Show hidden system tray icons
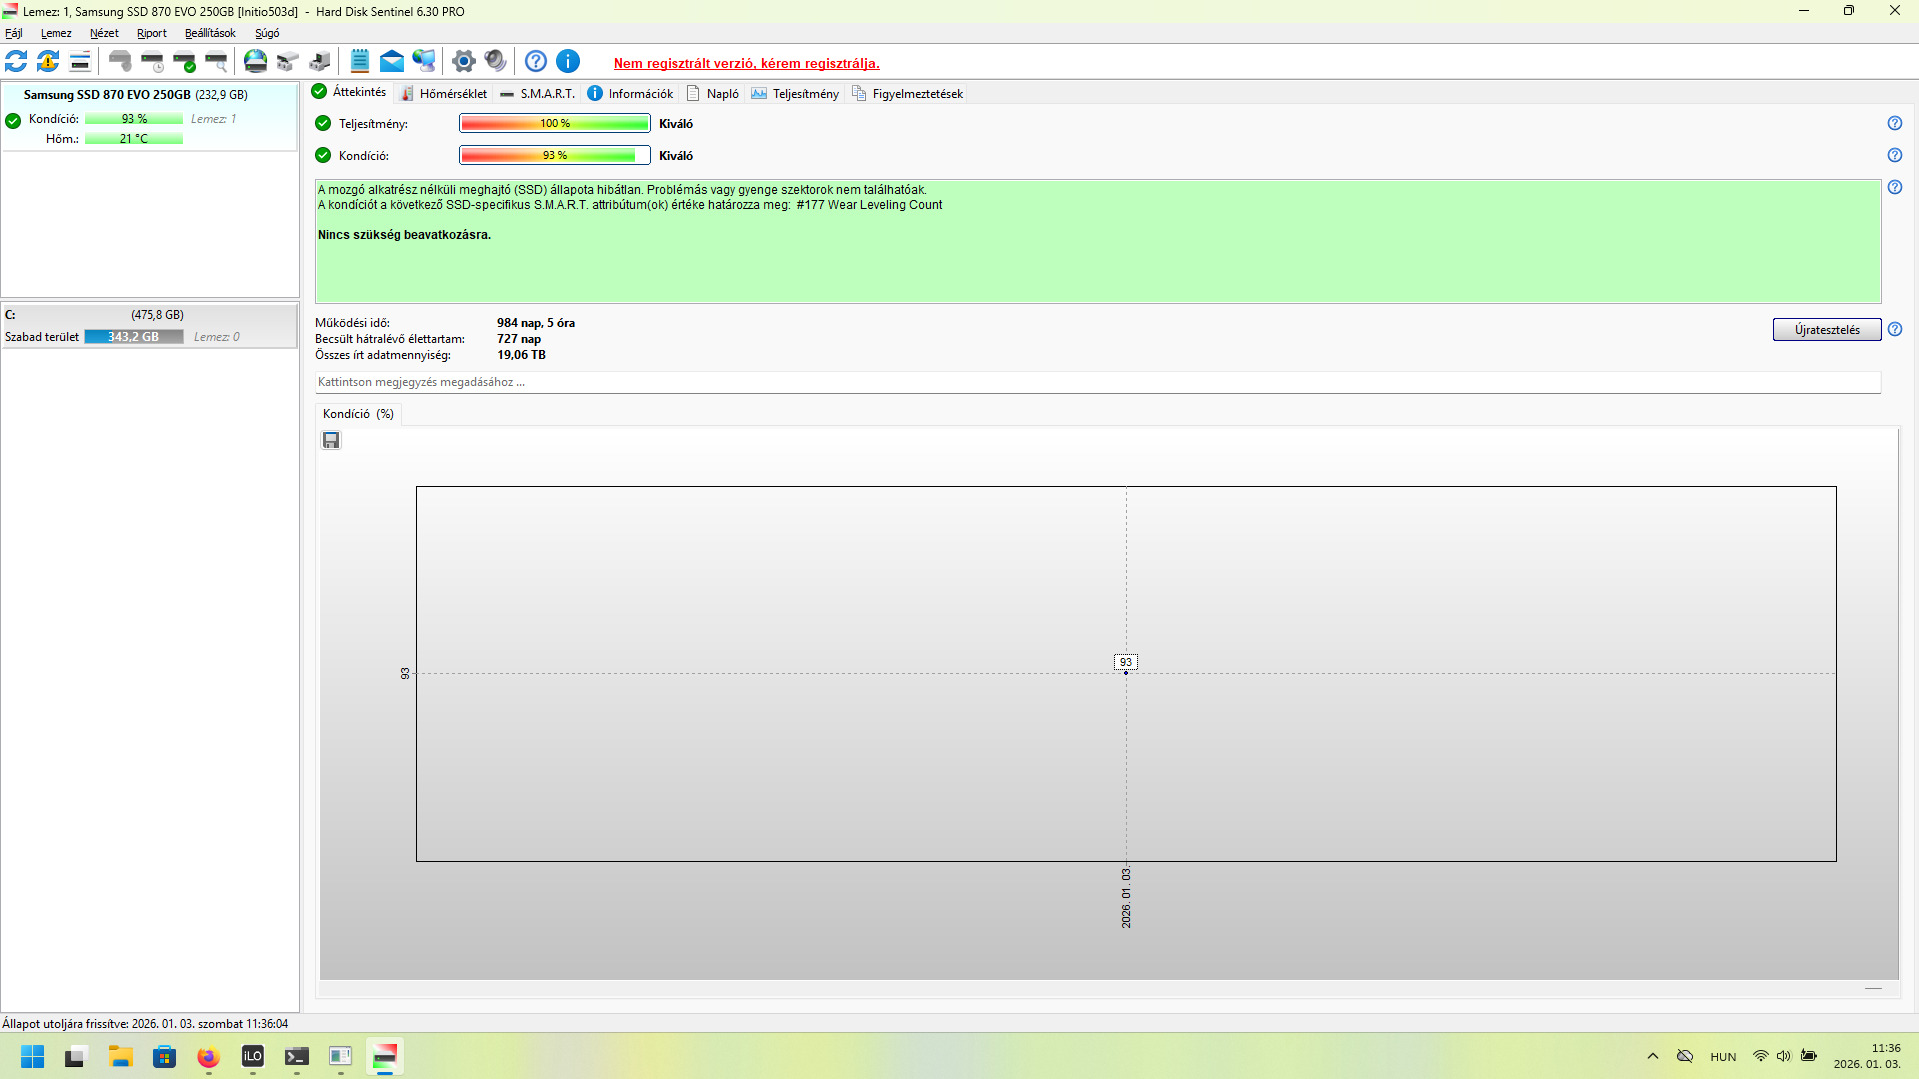This screenshot has width=1919, height=1079. [1653, 1056]
